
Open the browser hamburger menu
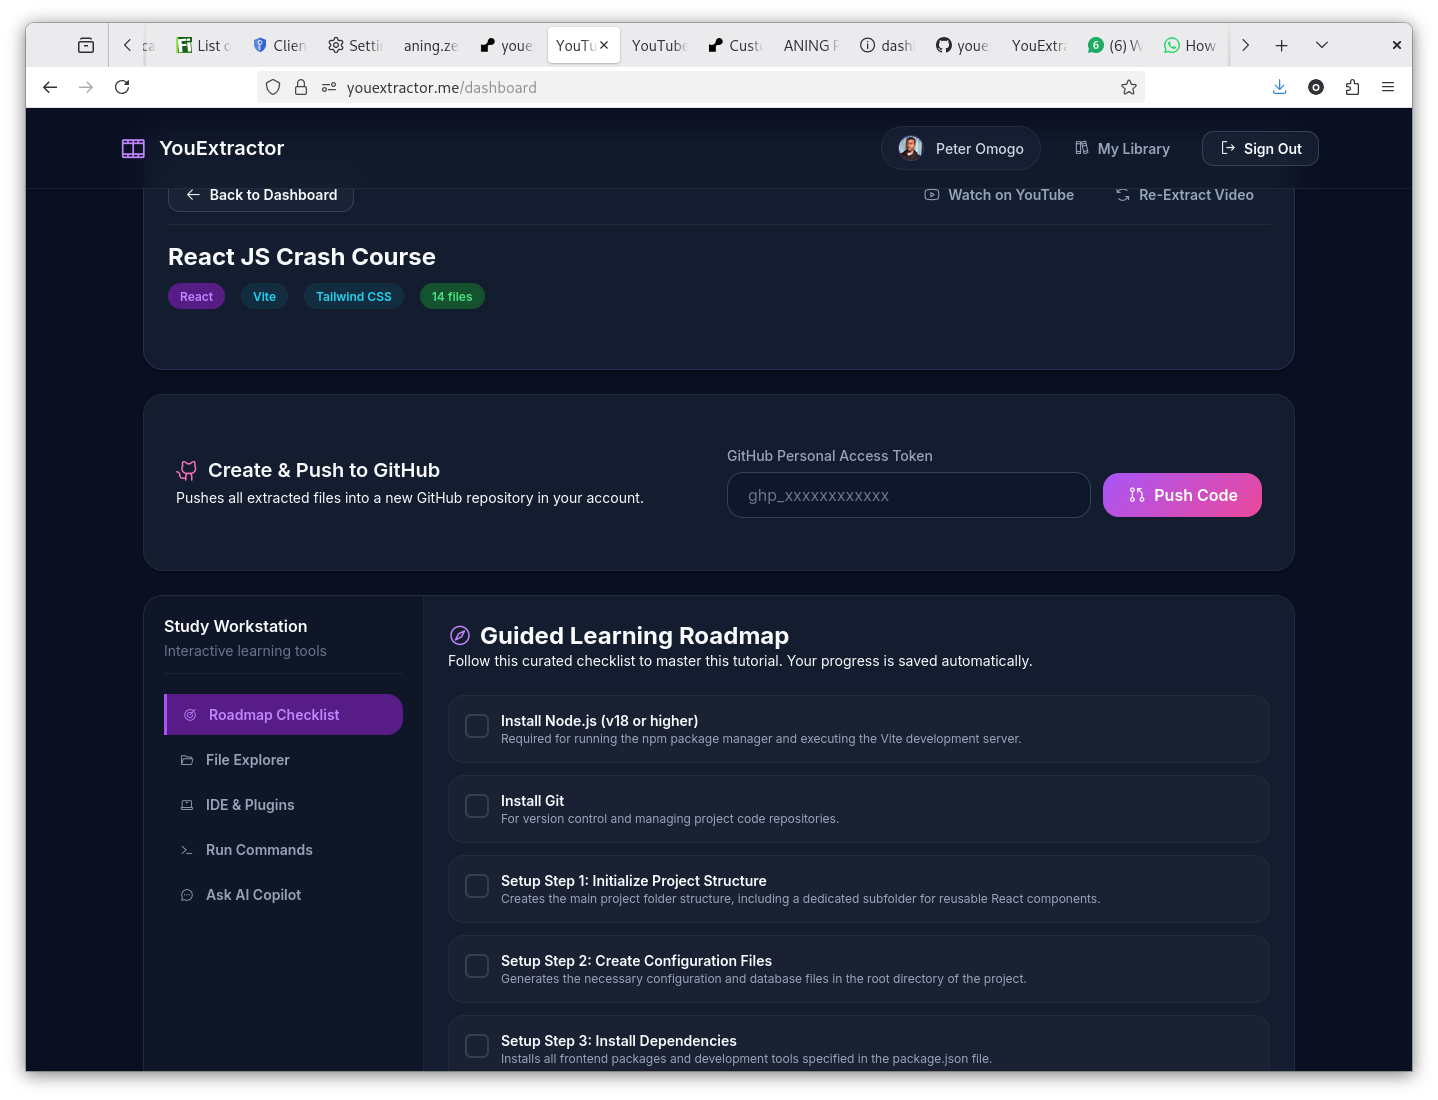click(x=1388, y=88)
